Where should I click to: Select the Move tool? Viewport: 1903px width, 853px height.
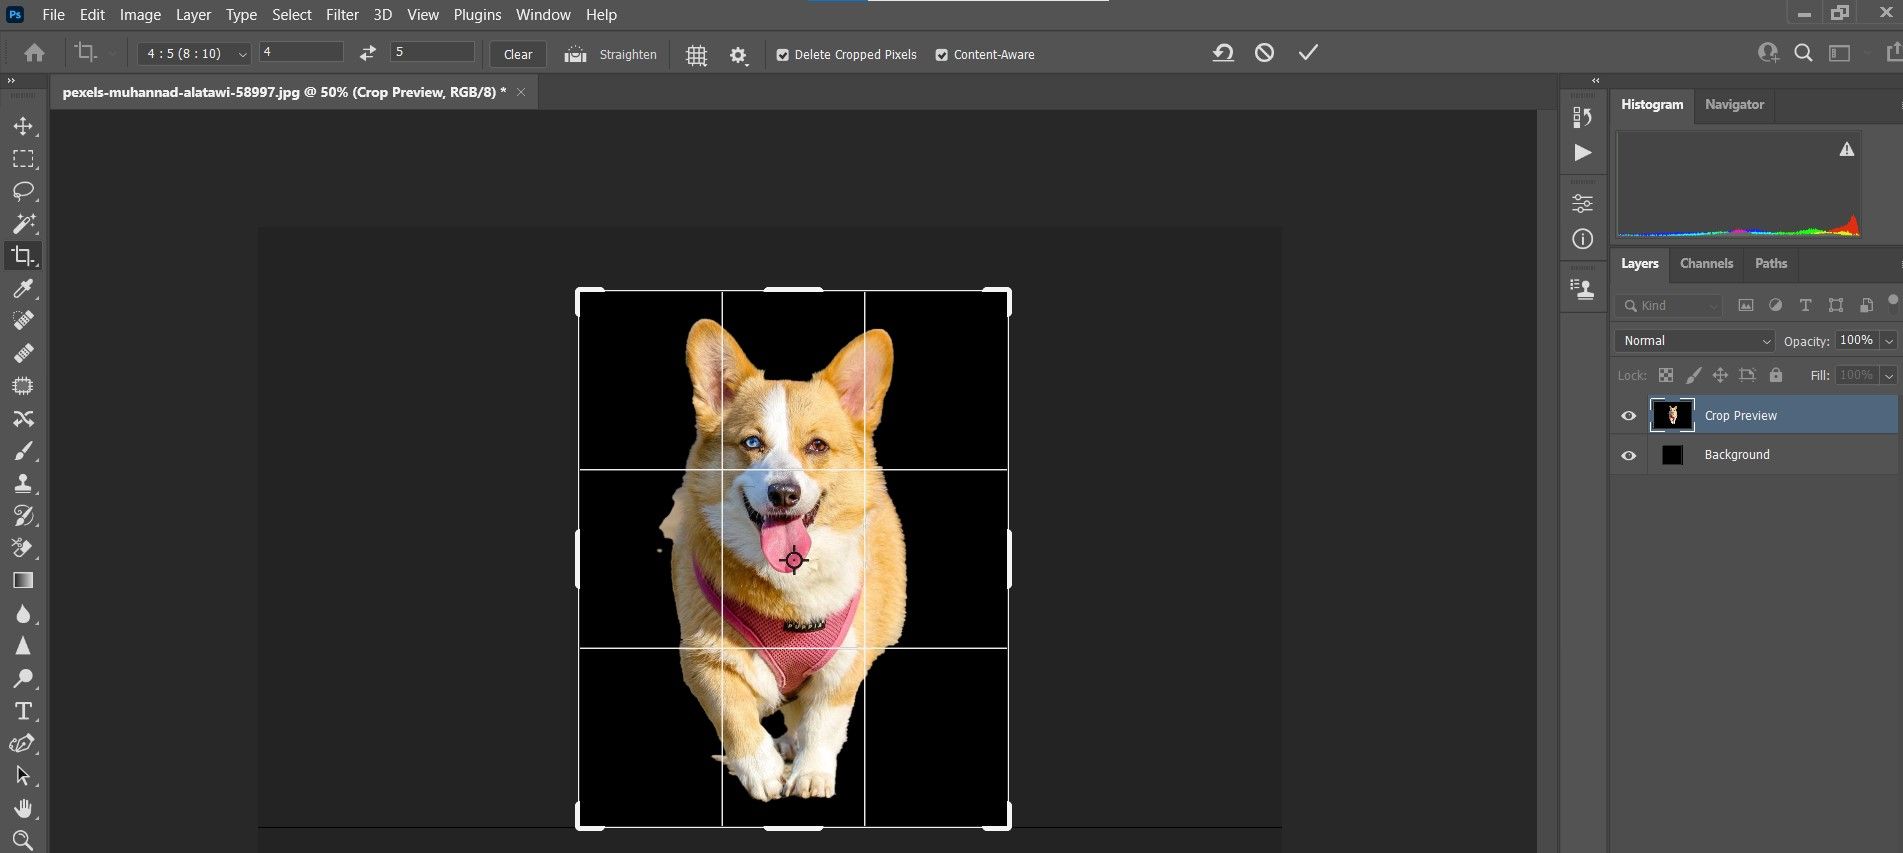(23, 126)
